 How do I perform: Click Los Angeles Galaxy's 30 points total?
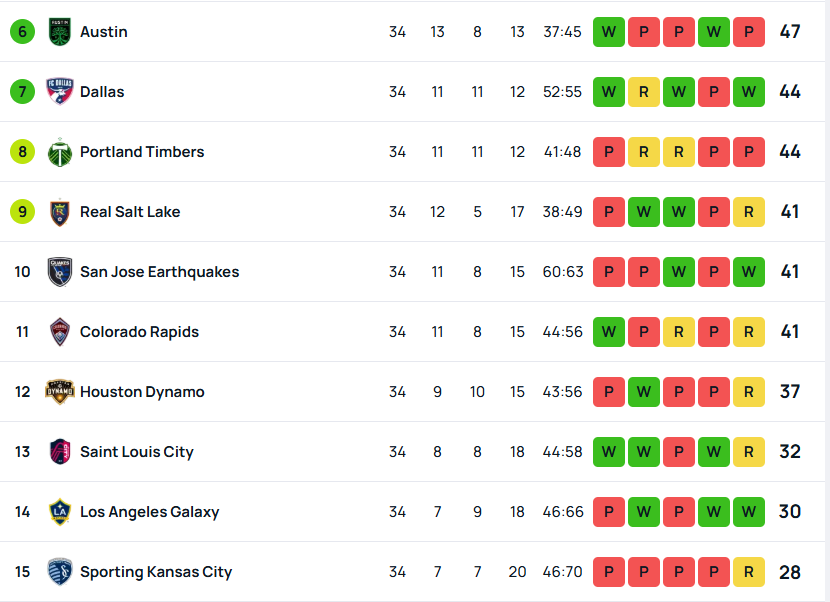click(x=790, y=512)
